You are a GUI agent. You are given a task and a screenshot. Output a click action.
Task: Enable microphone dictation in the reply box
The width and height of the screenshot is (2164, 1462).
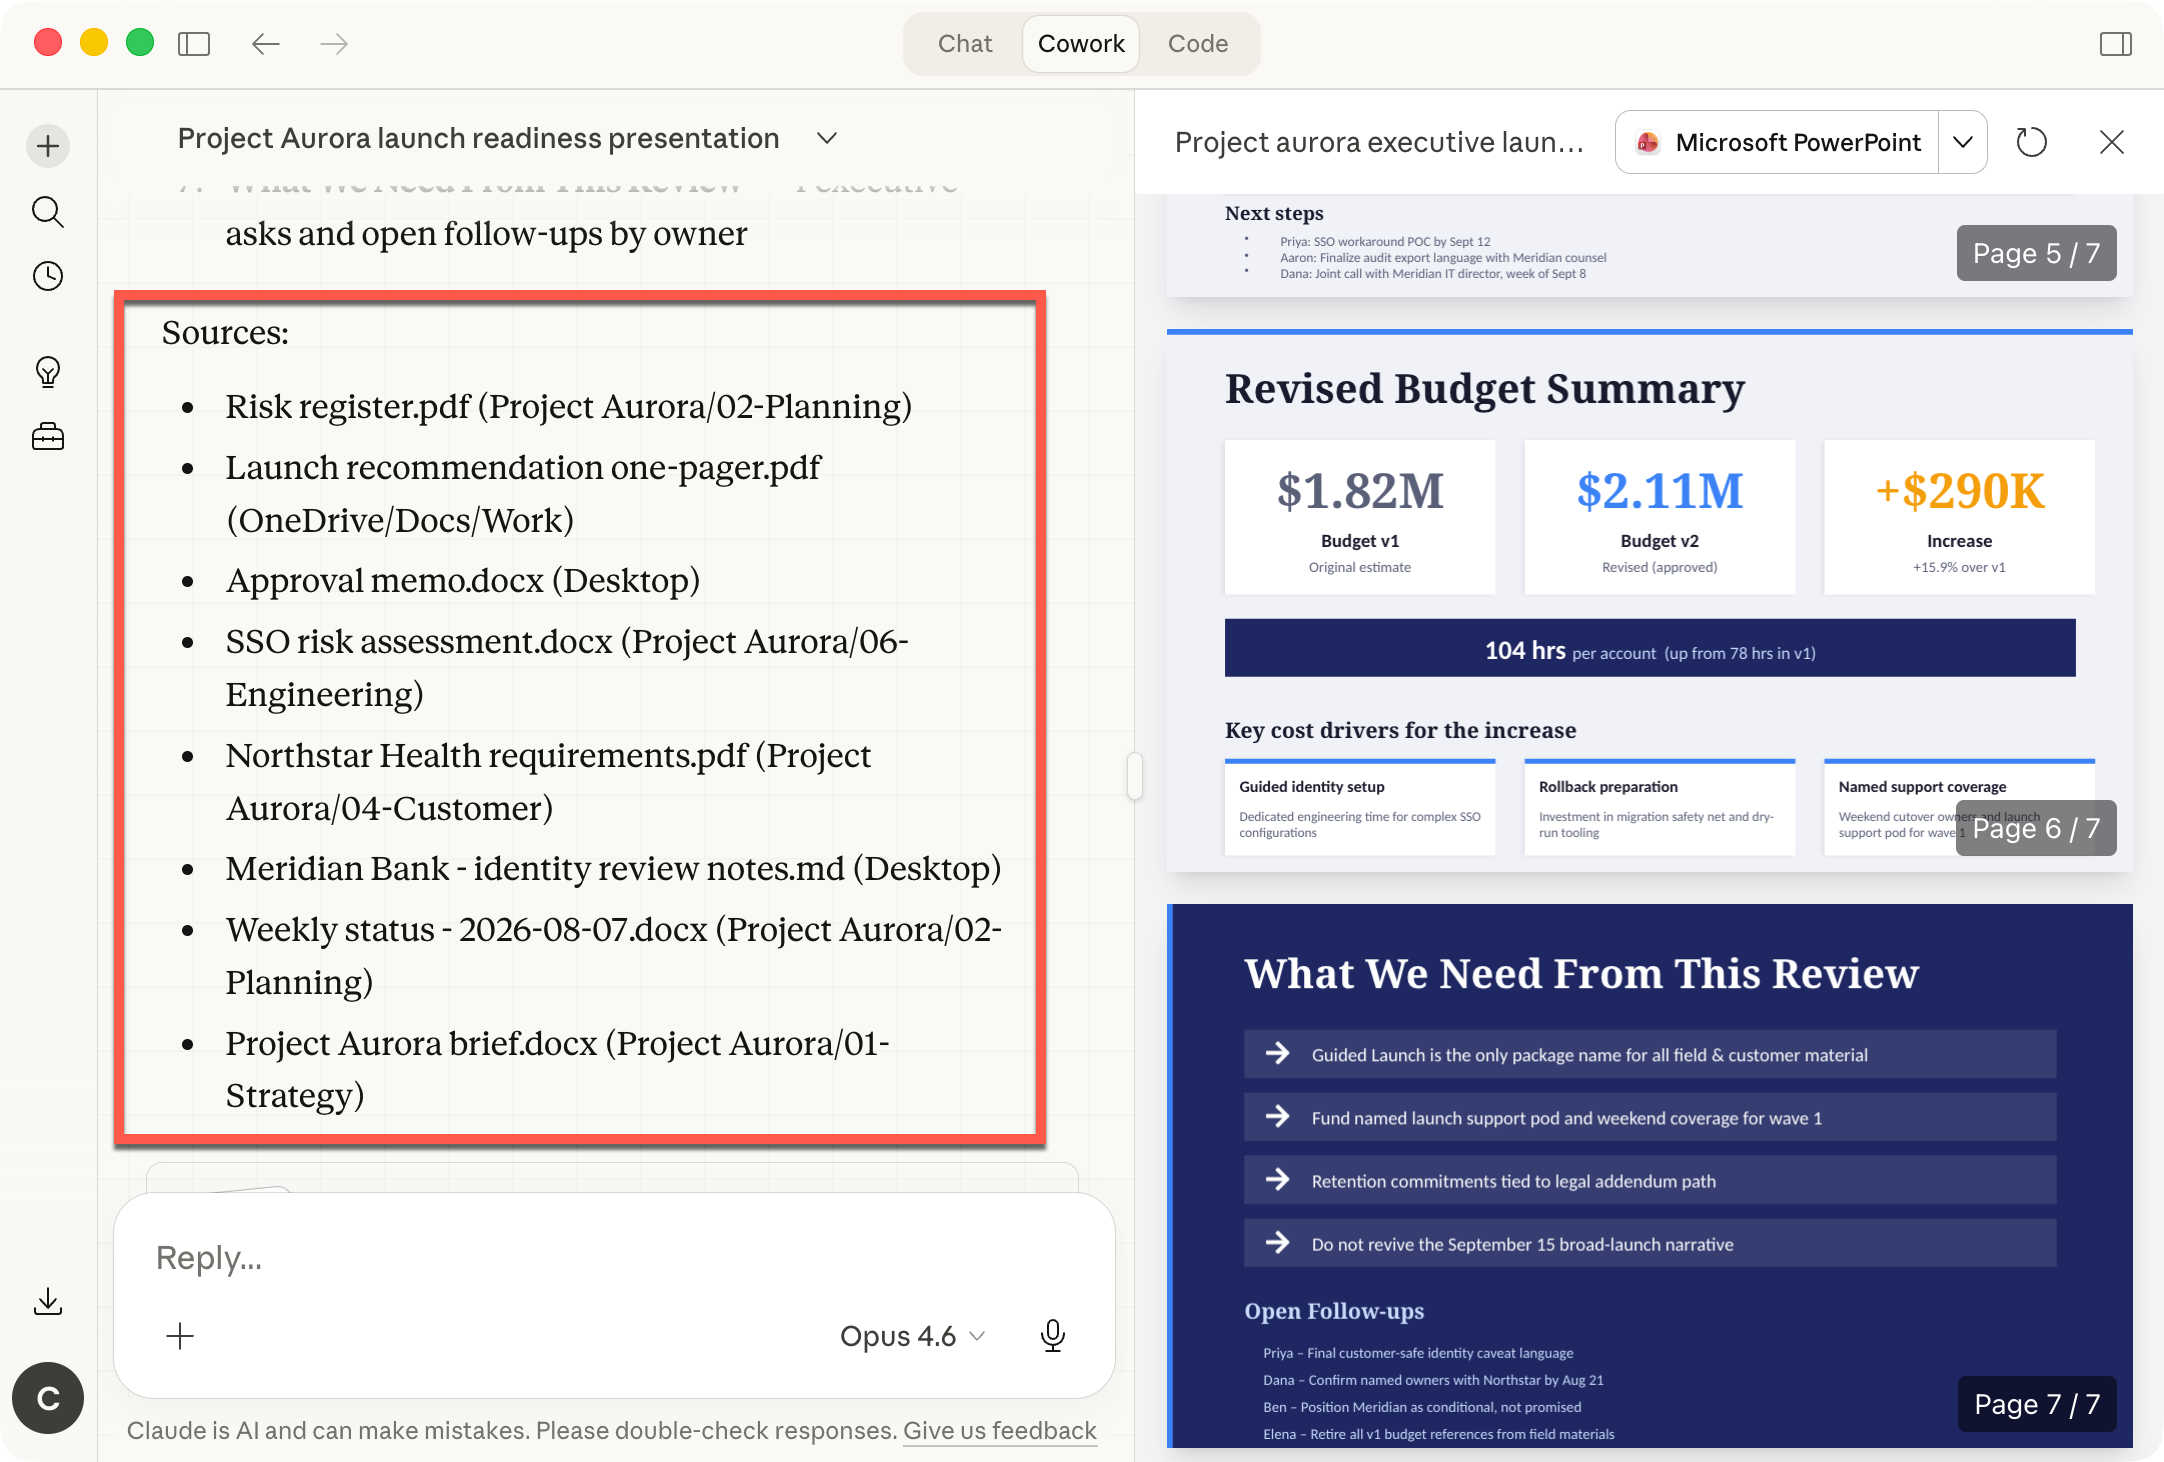1052,1336
